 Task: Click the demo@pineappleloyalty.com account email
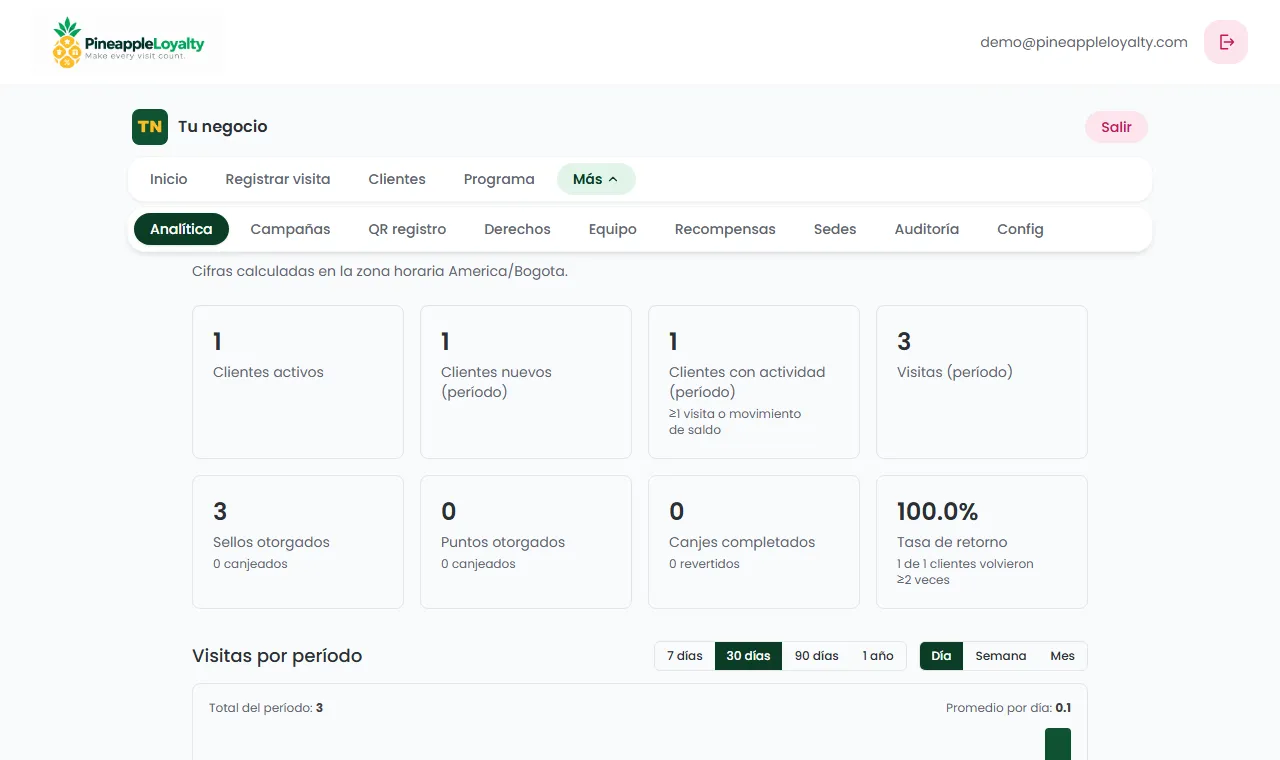[1084, 42]
